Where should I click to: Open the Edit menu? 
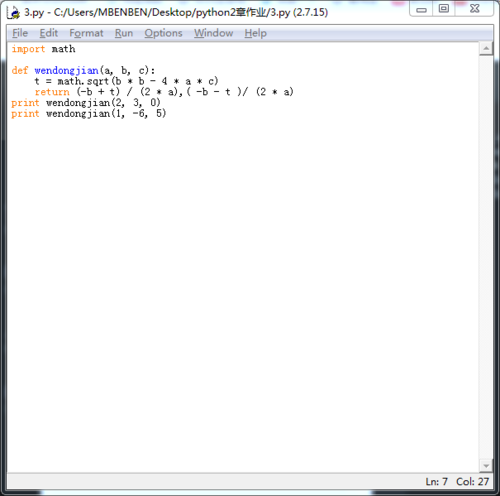pyautogui.click(x=49, y=33)
